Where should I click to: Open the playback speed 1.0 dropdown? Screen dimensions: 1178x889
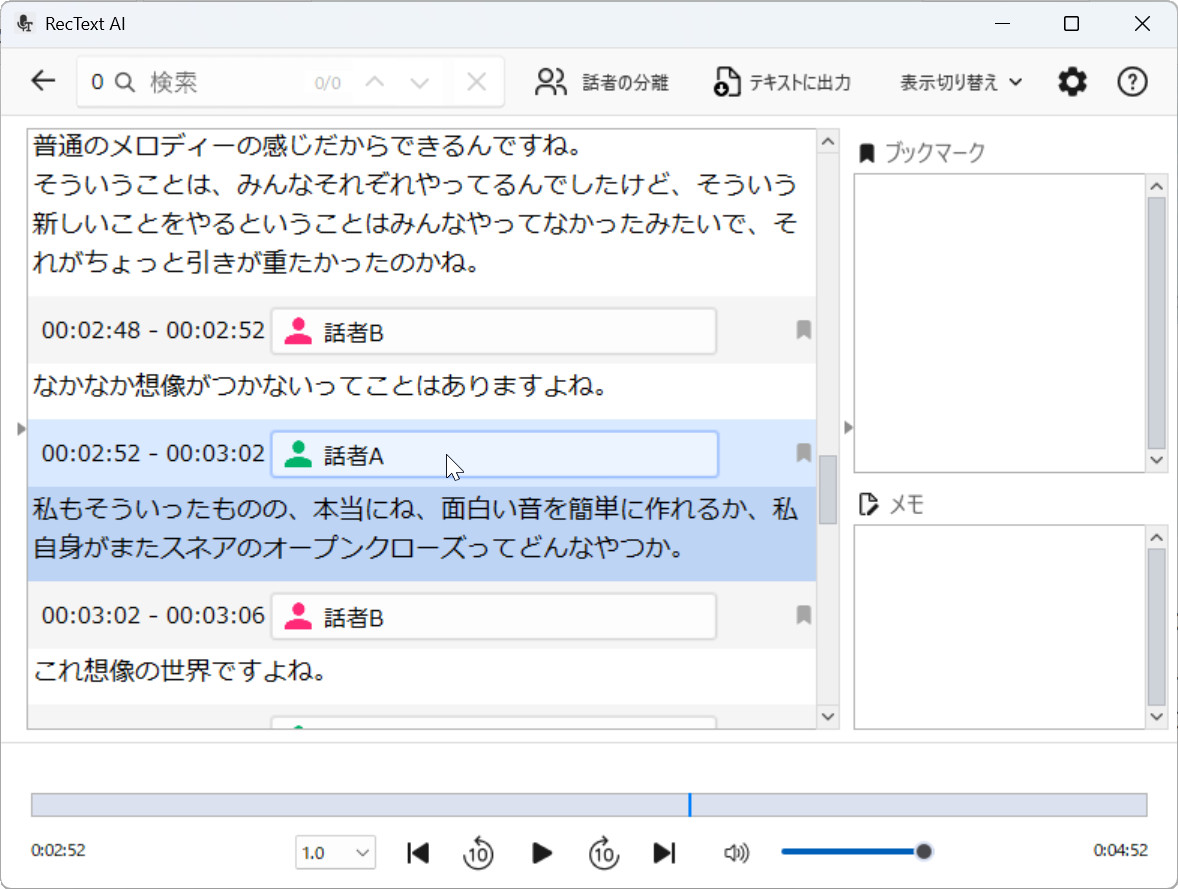(335, 852)
